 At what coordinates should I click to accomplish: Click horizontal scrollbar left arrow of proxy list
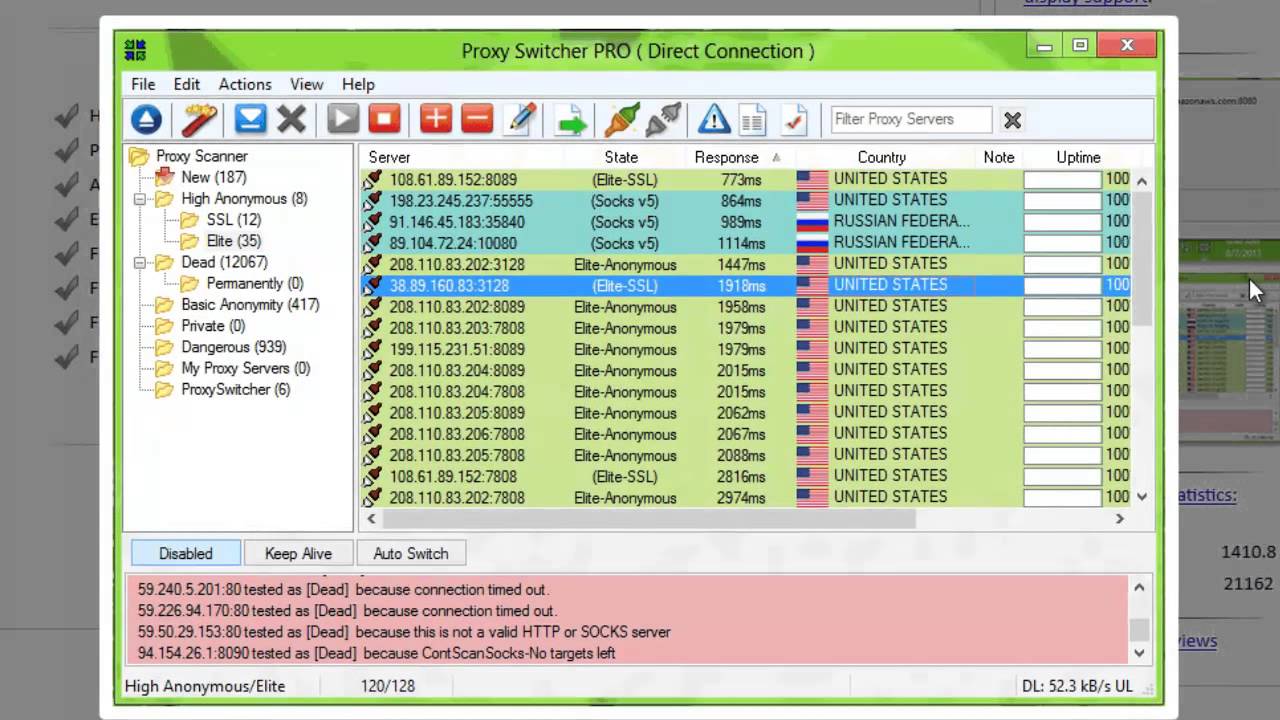(x=371, y=518)
